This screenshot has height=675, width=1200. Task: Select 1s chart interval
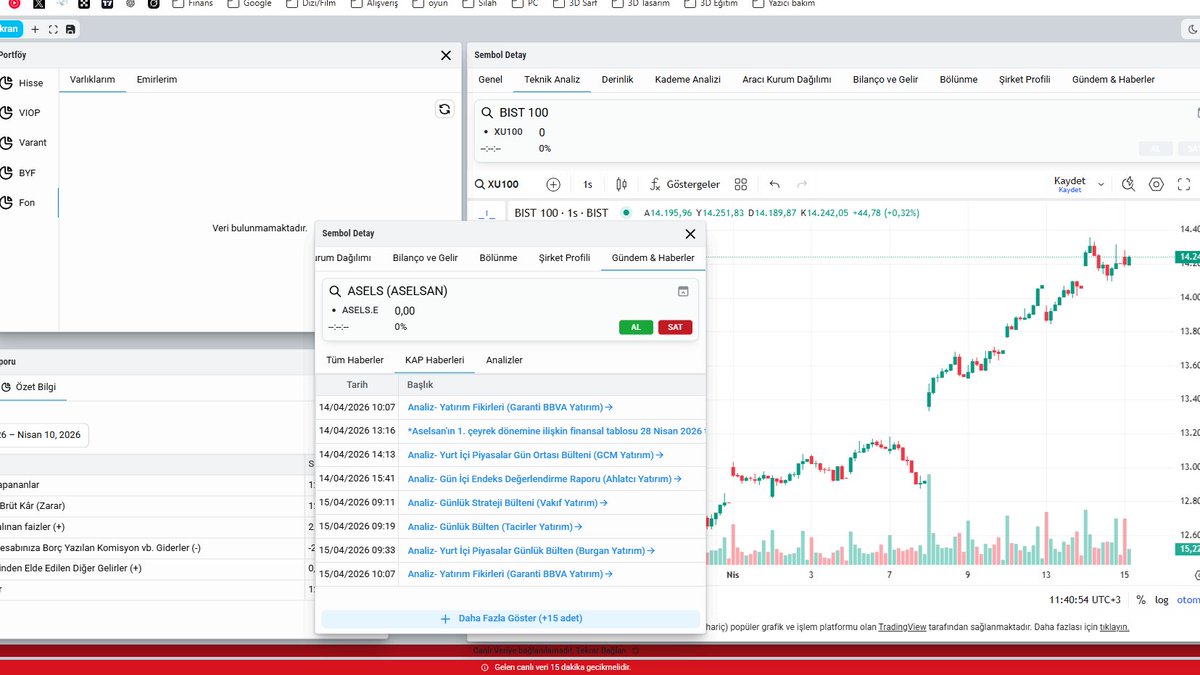588,184
